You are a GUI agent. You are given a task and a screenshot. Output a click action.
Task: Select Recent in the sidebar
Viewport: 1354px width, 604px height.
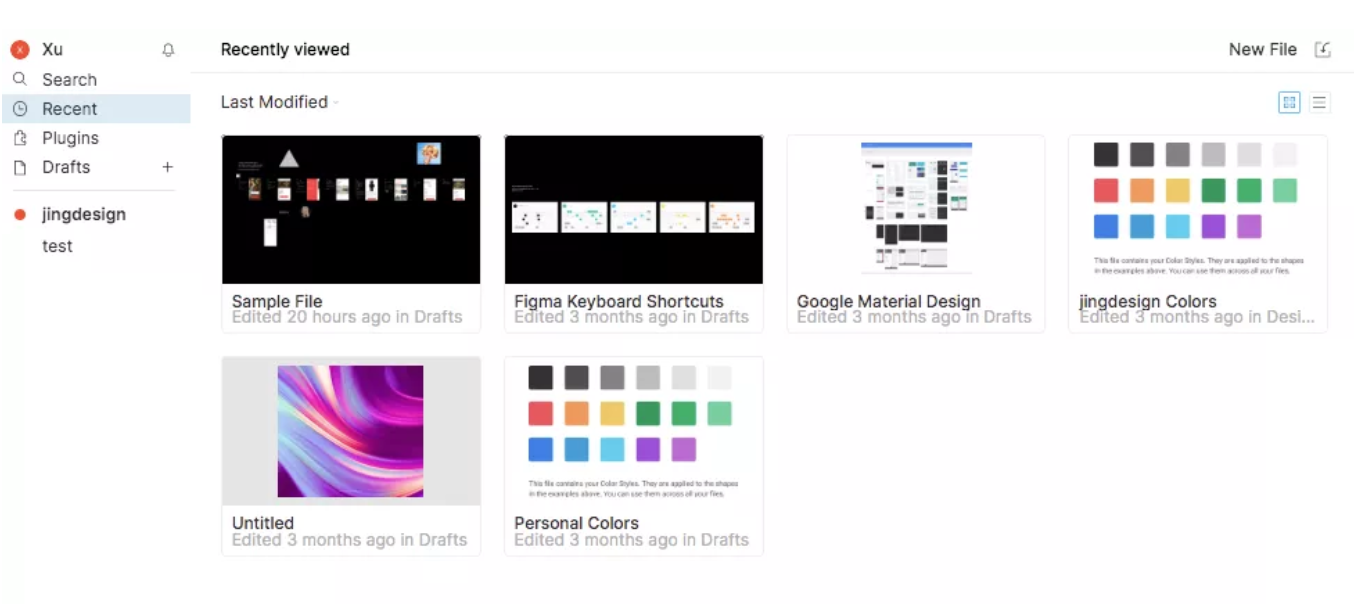coord(96,109)
